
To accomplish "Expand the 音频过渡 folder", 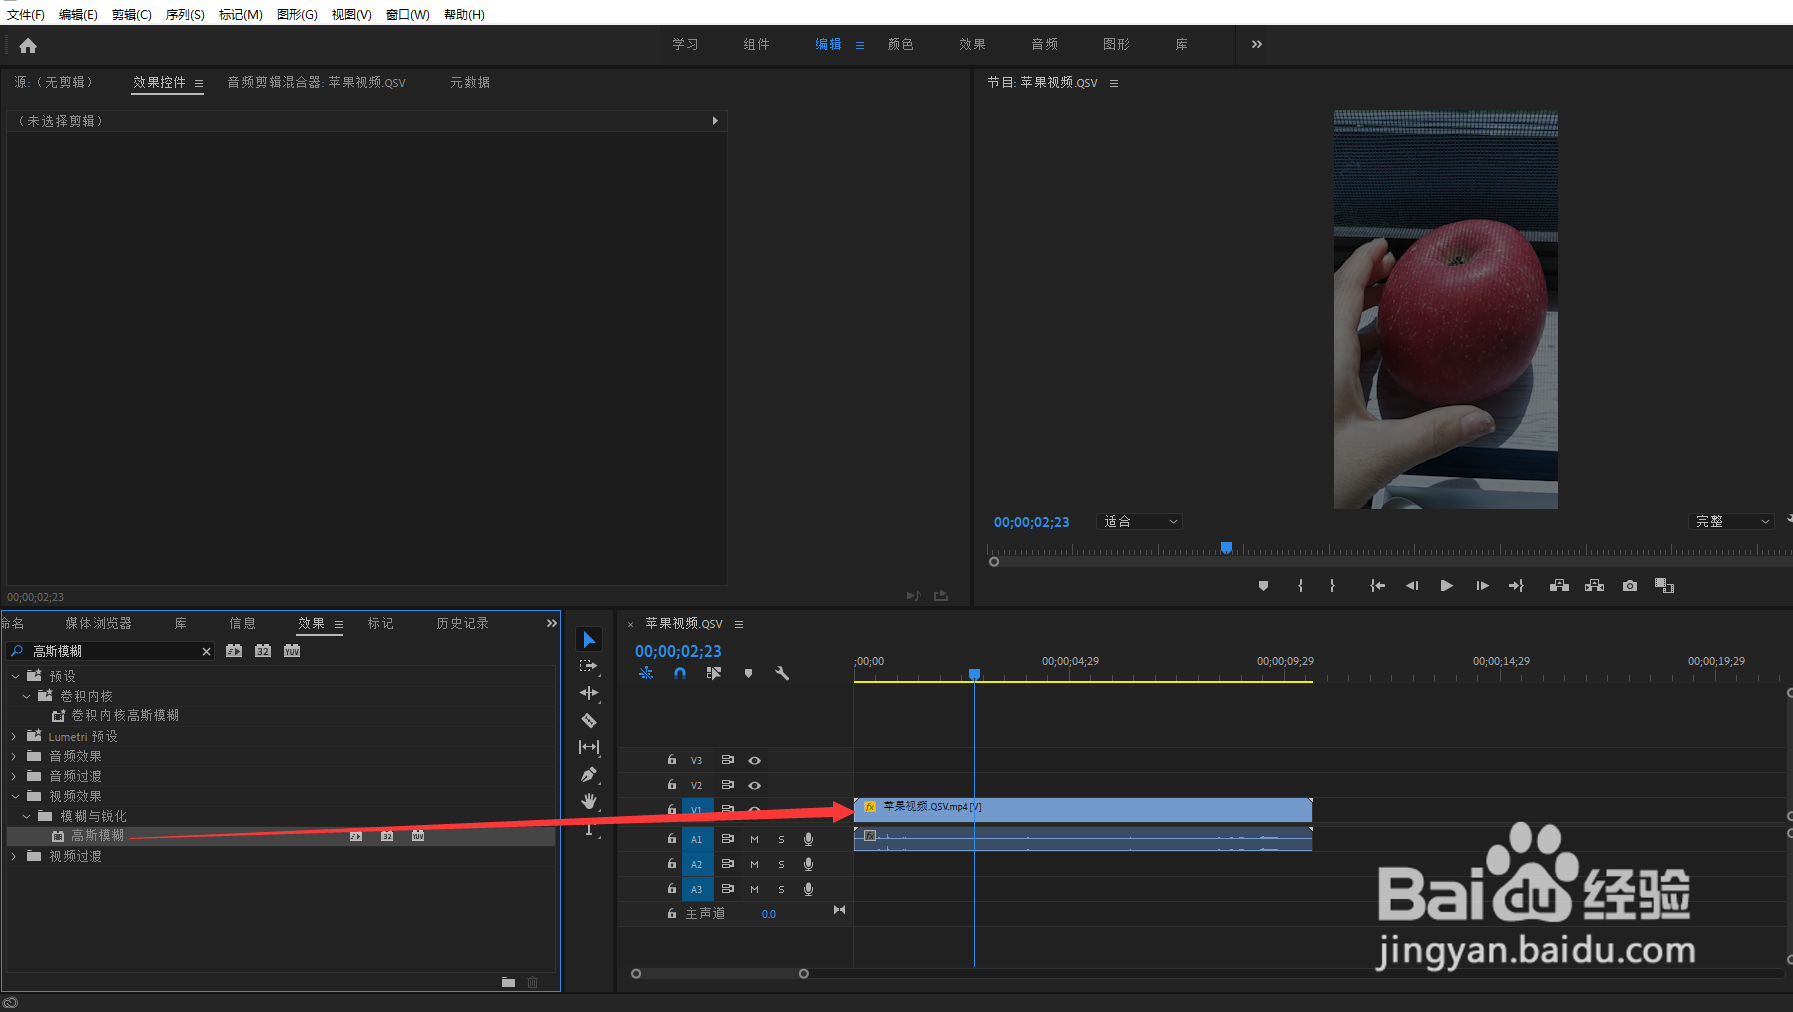I will click(14, 776).
